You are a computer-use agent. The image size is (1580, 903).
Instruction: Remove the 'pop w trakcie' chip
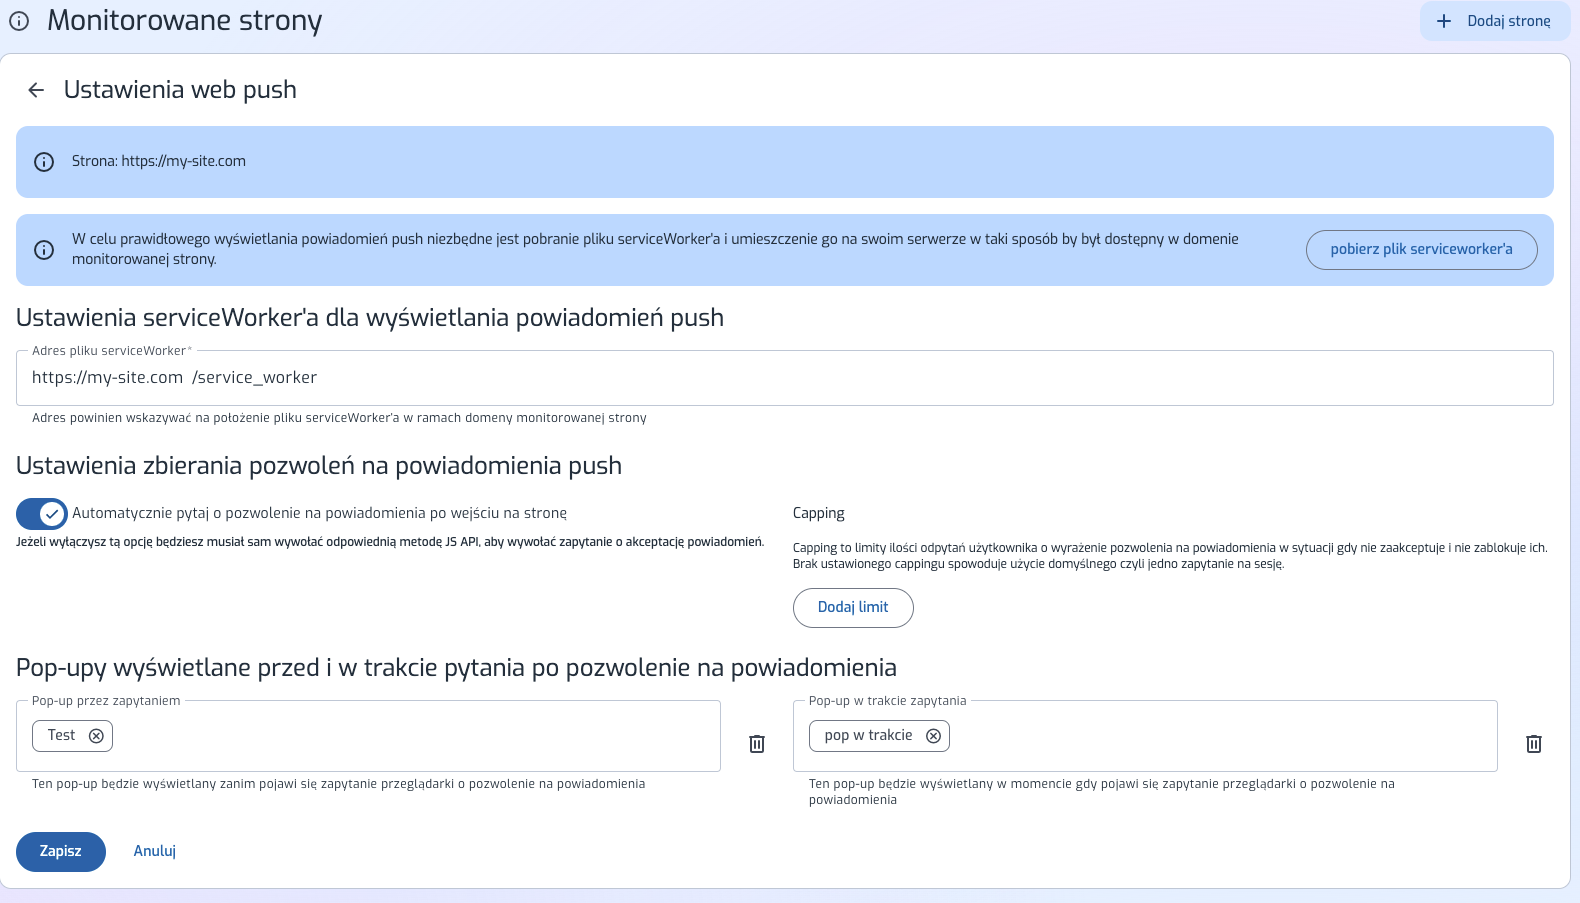tap(933, 736)
